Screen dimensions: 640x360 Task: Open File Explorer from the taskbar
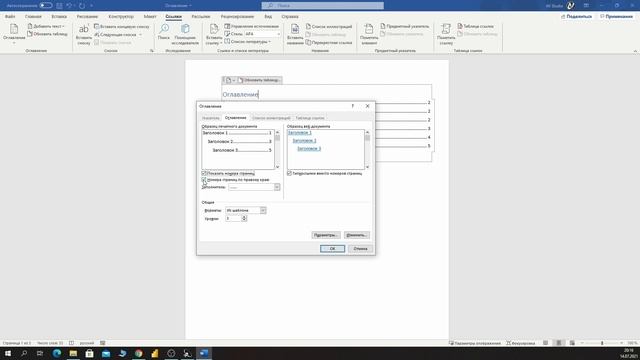pyautogui.click(x=73, y=353)
